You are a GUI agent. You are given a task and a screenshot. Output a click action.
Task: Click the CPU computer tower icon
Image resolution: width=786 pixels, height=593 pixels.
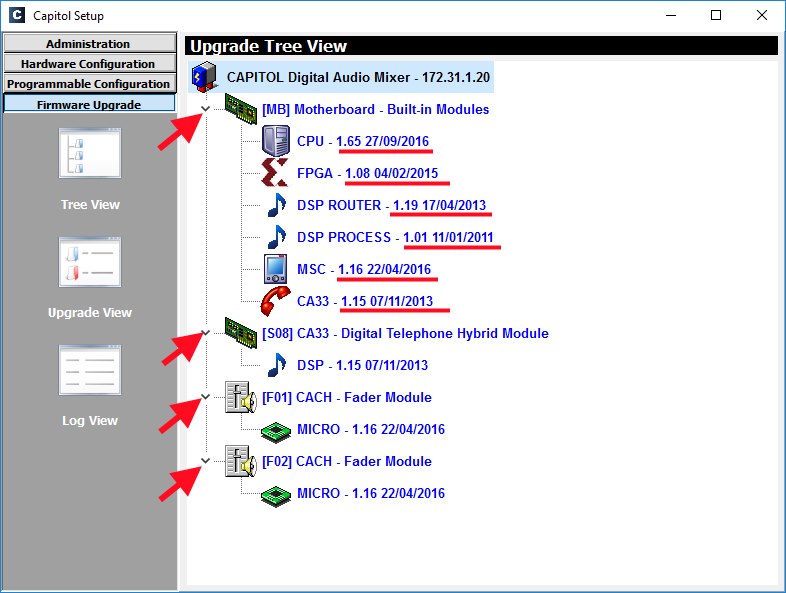[x=276, y=141]
